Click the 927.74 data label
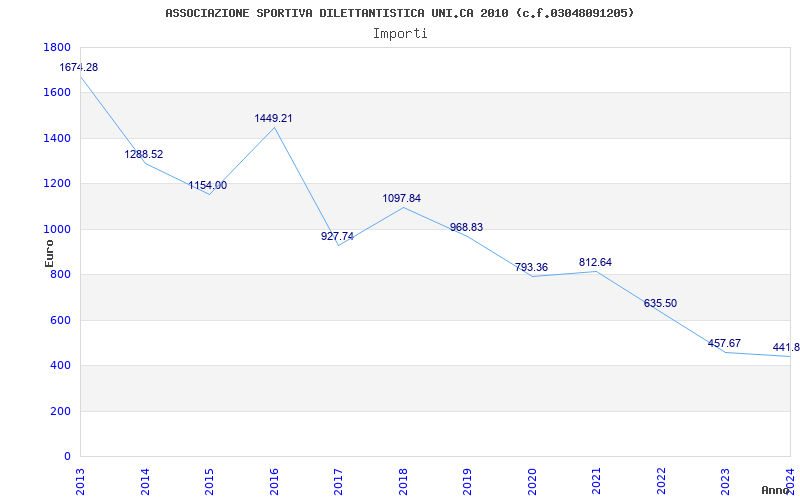 point(337,236)
